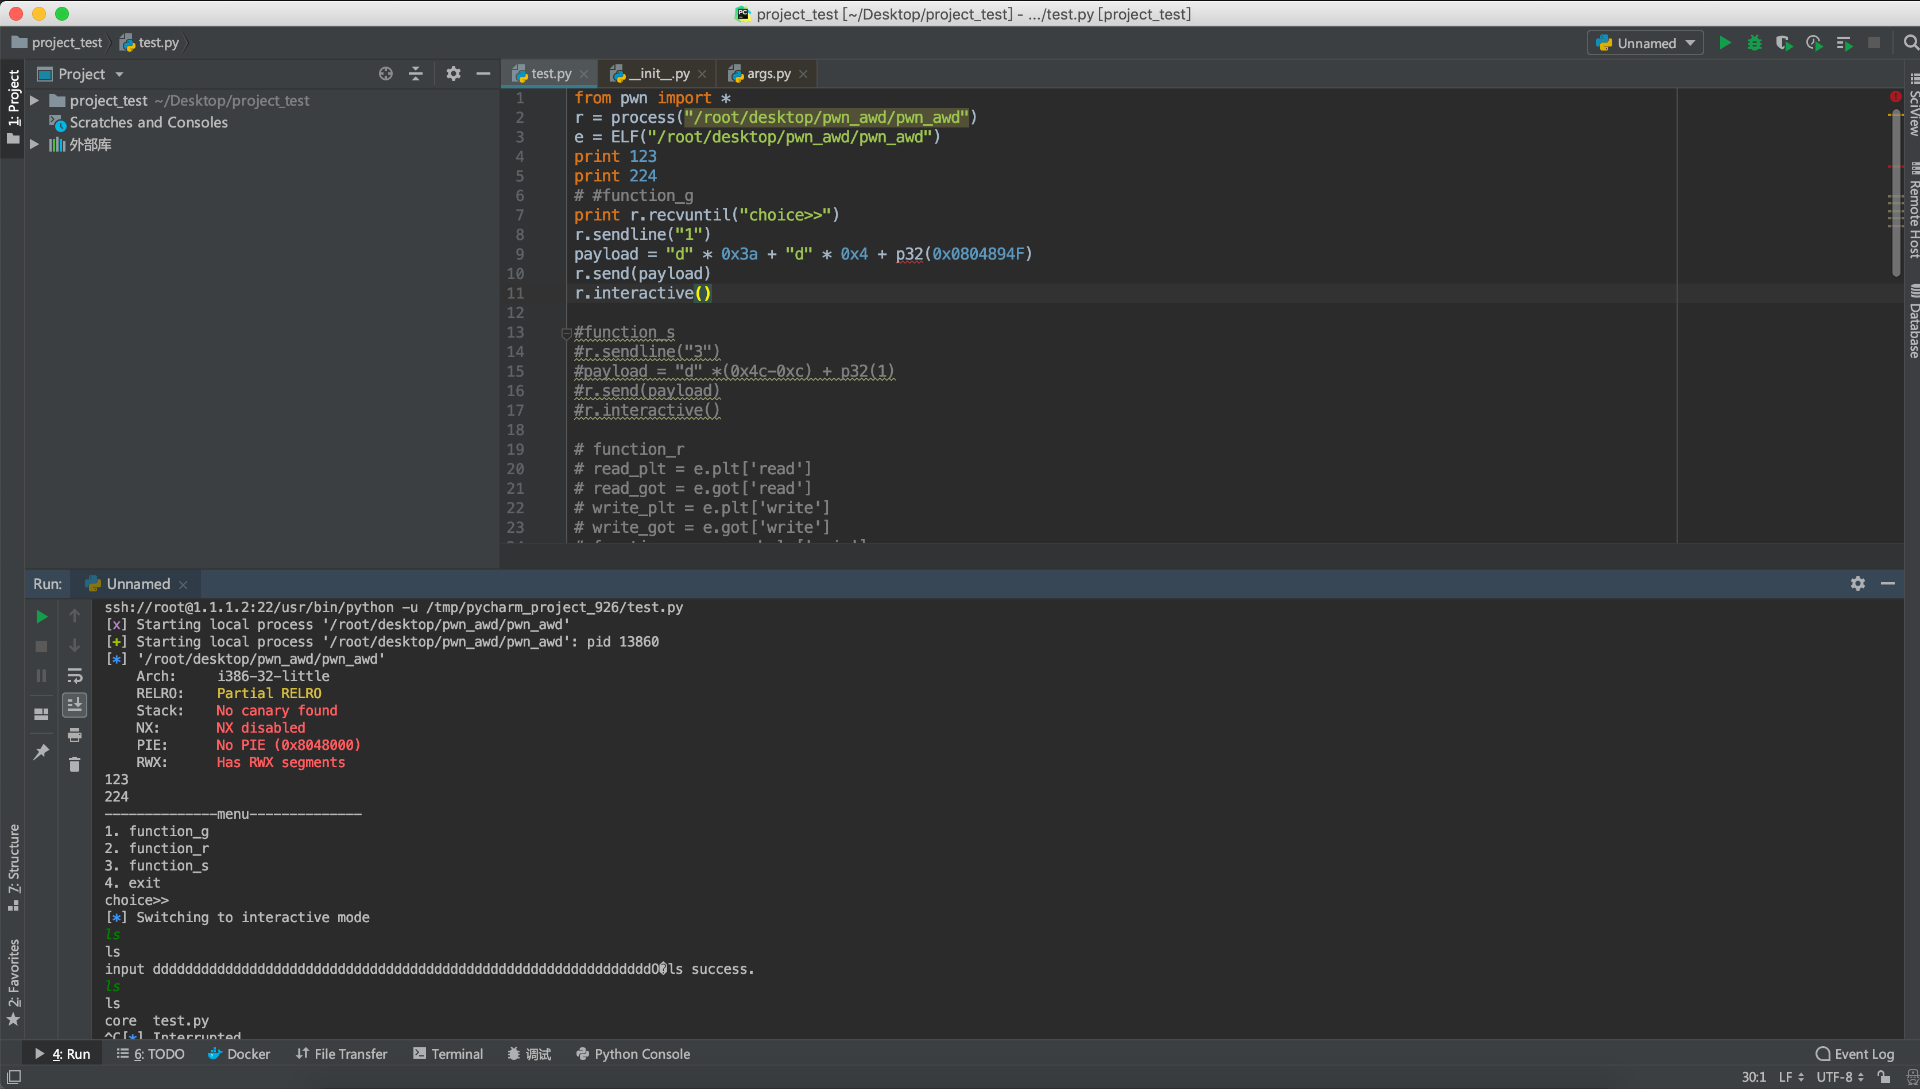The height and width of the screenshot is (1089, 1920).
Task: Toggle pin tab in Run panel
Action: (x=41, y=752)
